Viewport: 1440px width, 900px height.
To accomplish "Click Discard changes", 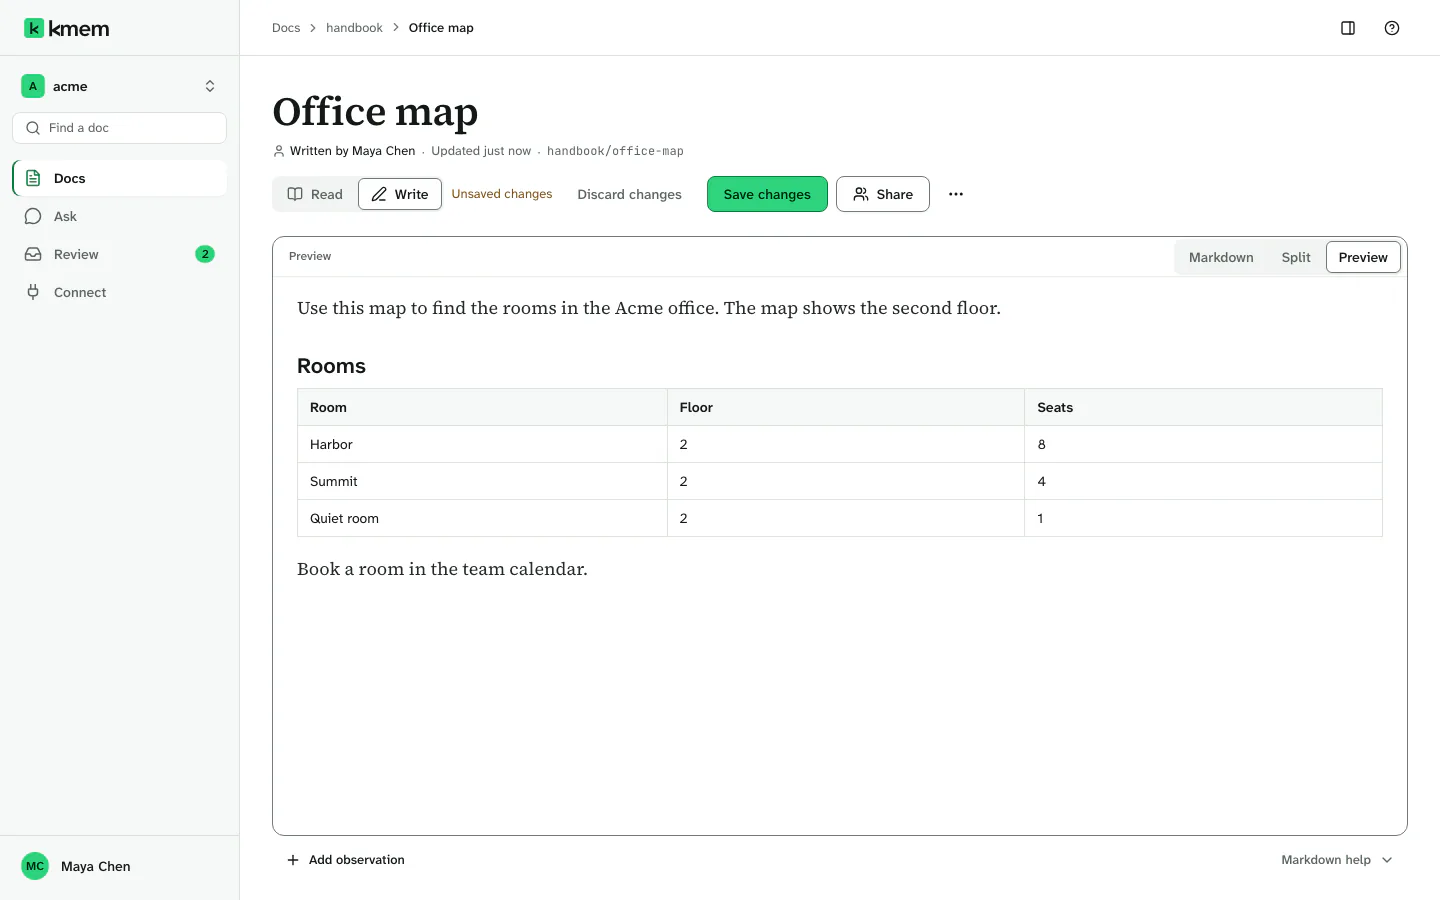I will coord(629,194).
